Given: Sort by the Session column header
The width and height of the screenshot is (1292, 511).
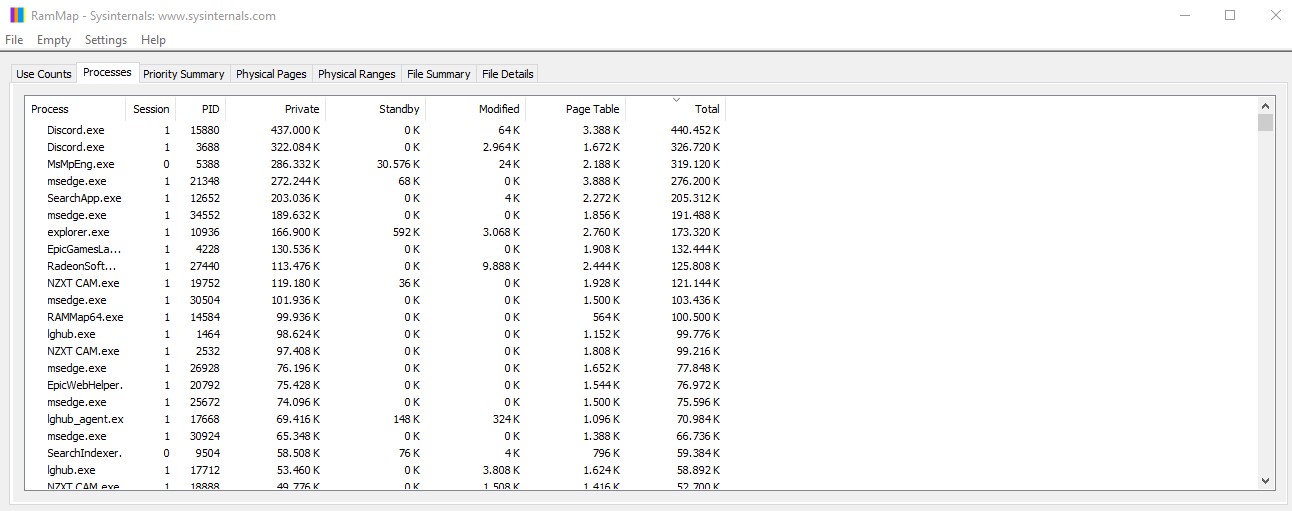Looking at the screenshot, I should 151,109.
